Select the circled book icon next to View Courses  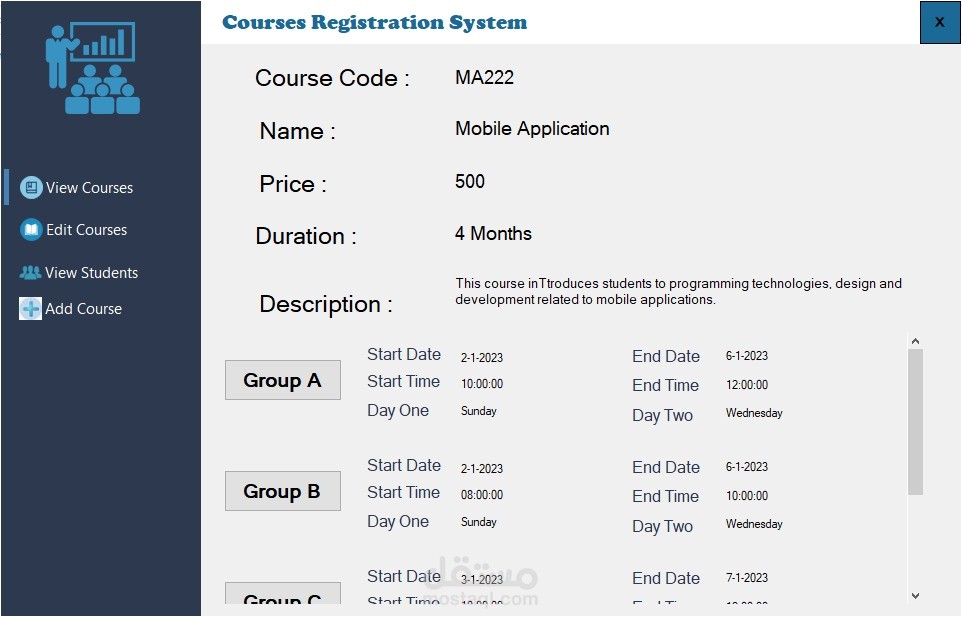pos(31,187)
